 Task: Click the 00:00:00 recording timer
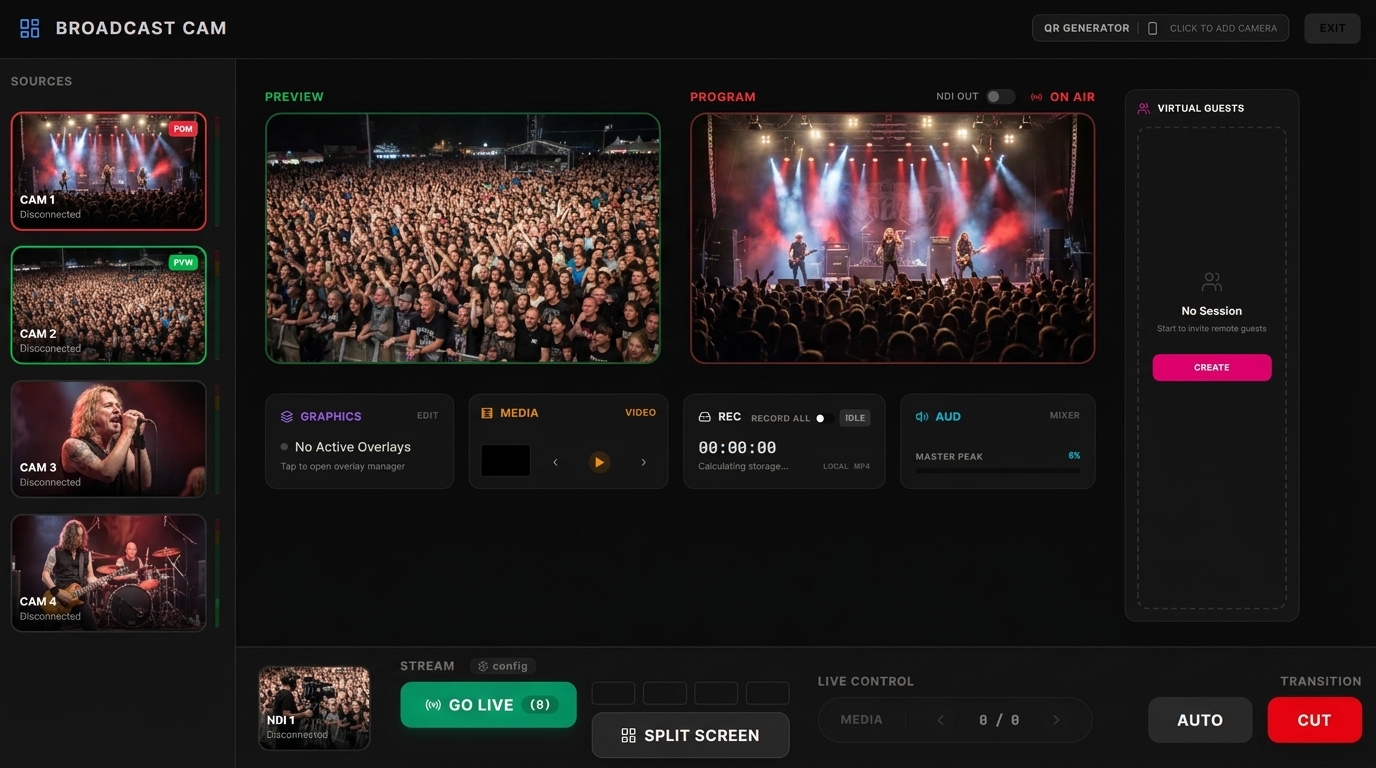737,448
